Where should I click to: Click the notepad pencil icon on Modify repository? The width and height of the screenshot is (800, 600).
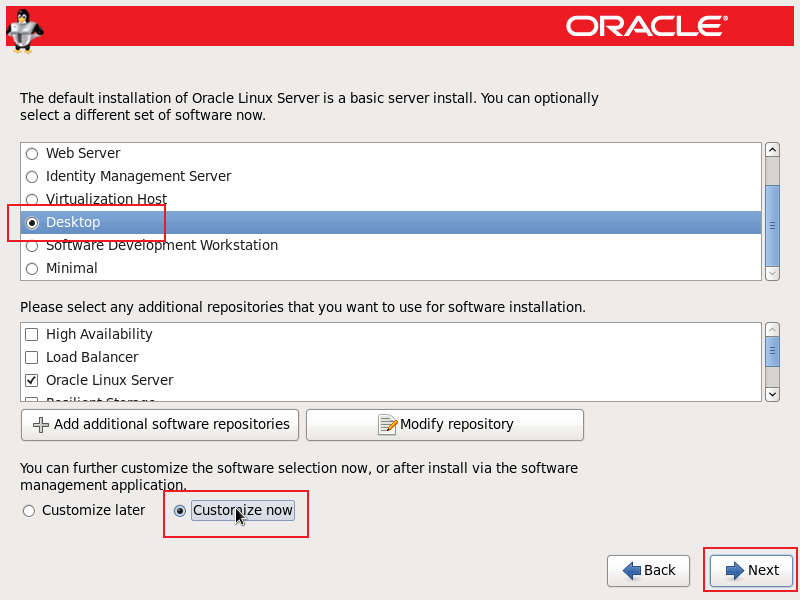coord(387,424)
